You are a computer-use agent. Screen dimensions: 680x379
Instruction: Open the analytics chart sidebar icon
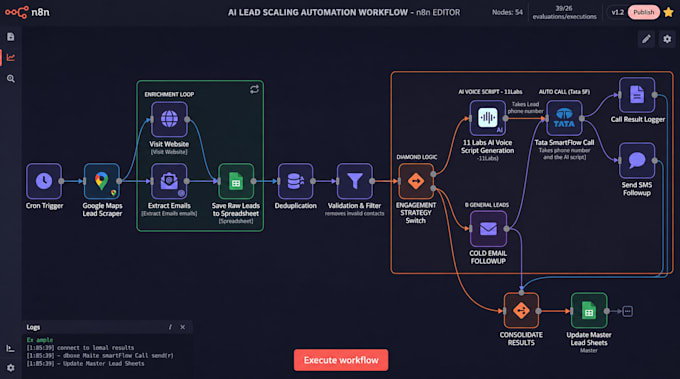click(11, 58)
